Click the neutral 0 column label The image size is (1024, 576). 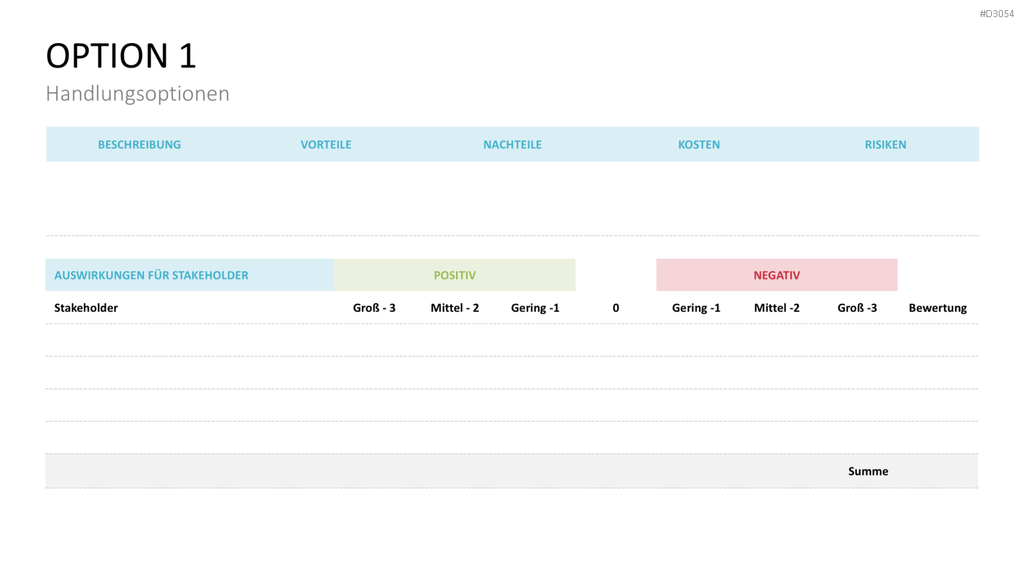tap(616, 308)
